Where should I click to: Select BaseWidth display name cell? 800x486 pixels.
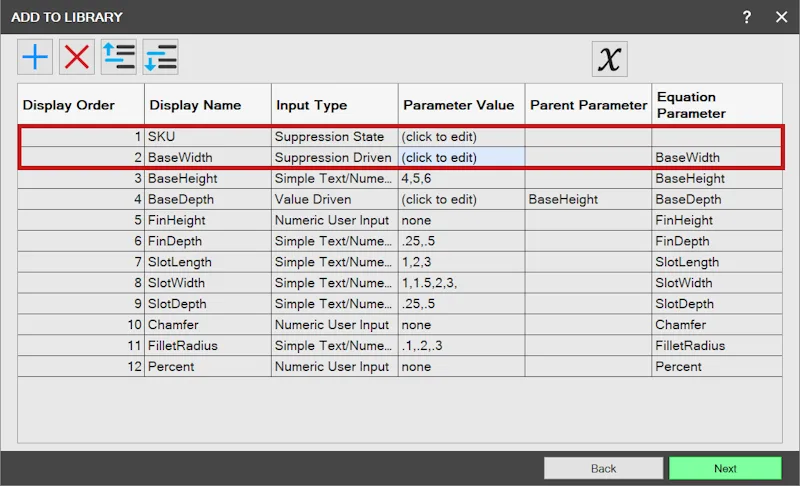tap(208, 158)
